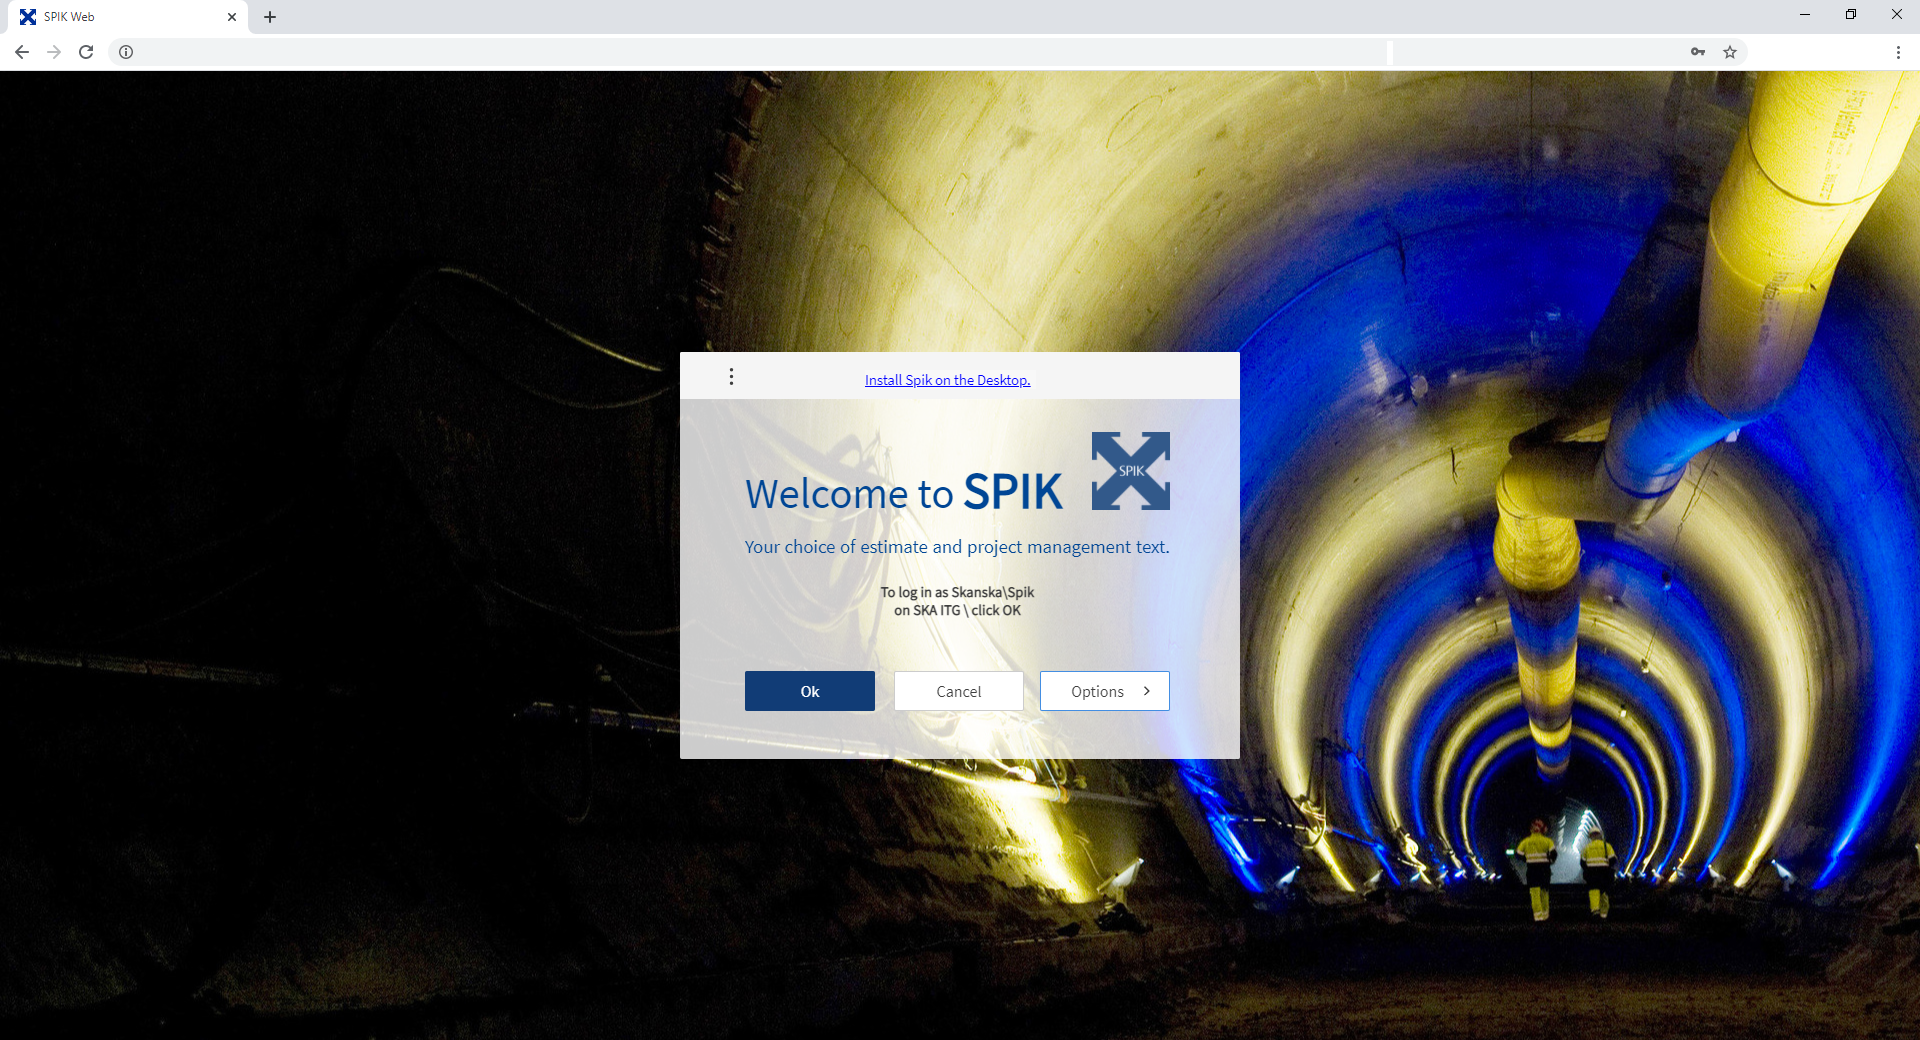Screen dimensions: 1920x1040
Task: Click the 'To log in as Skanska\Spik' text
Action: pyautogui.click(x=957, y=592)
